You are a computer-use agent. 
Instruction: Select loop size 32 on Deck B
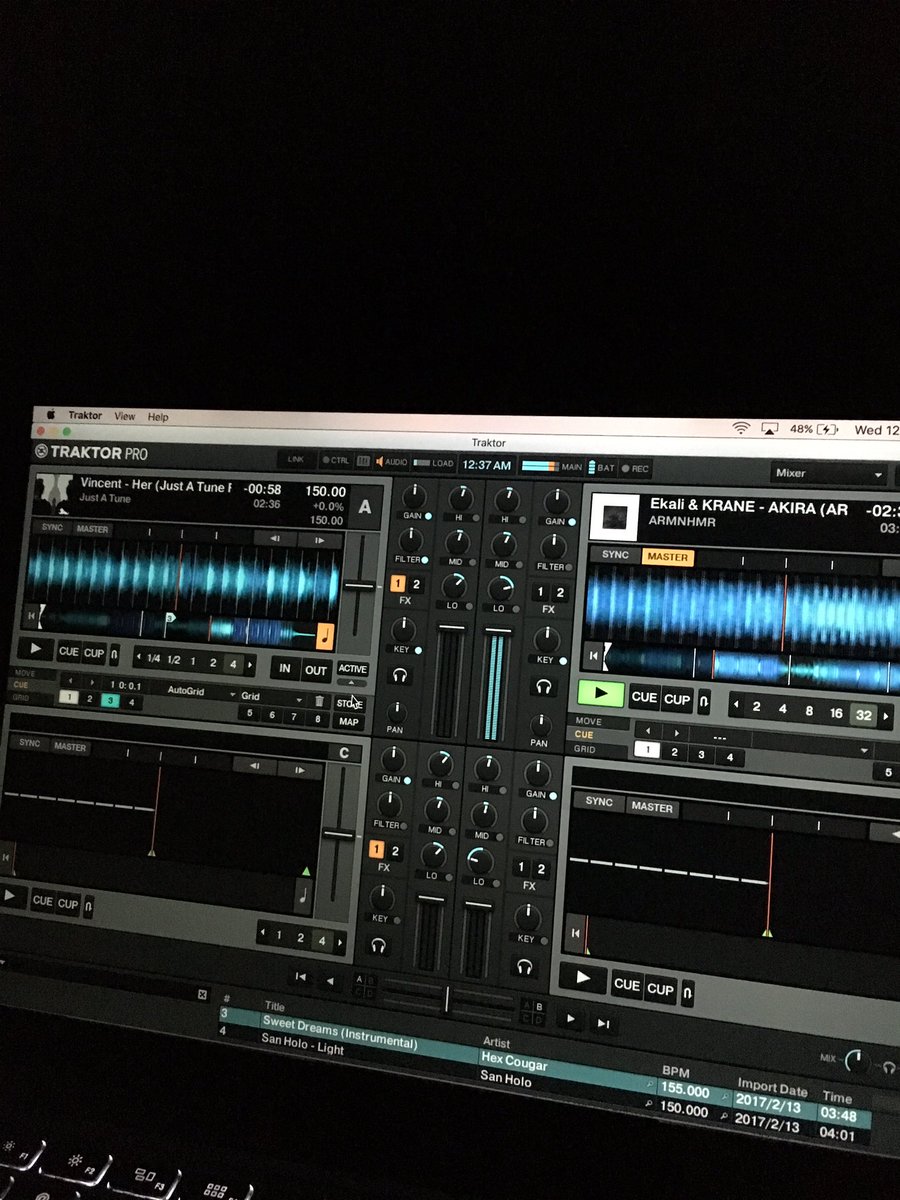[862, 715]
